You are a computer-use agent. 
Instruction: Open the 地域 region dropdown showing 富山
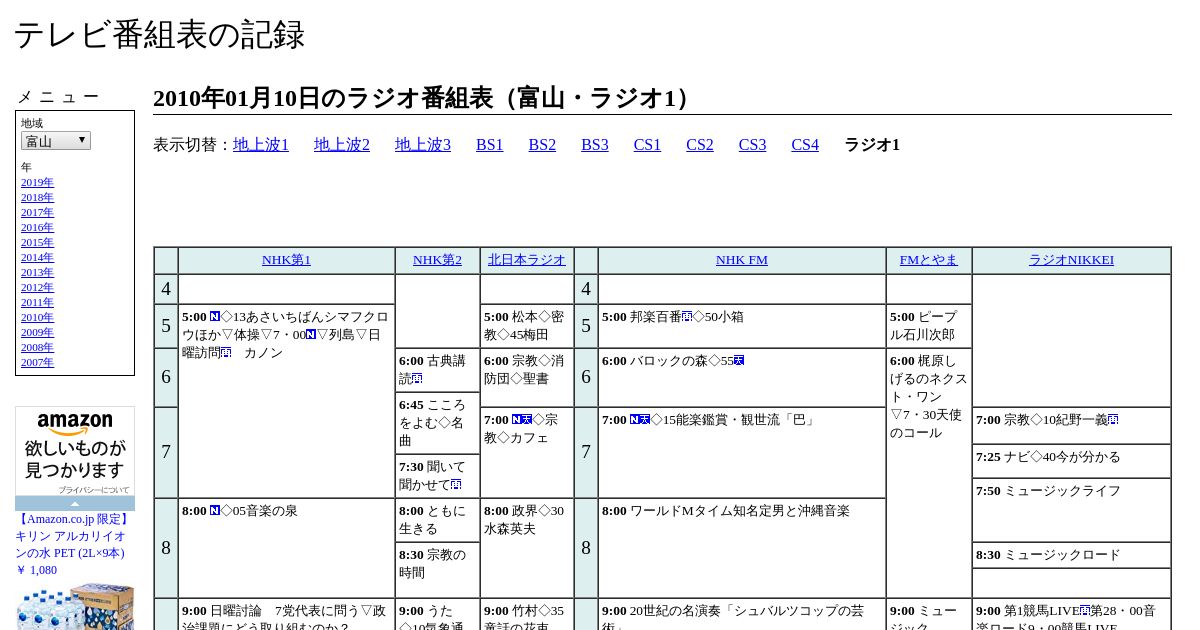click(x=56, y=141)
